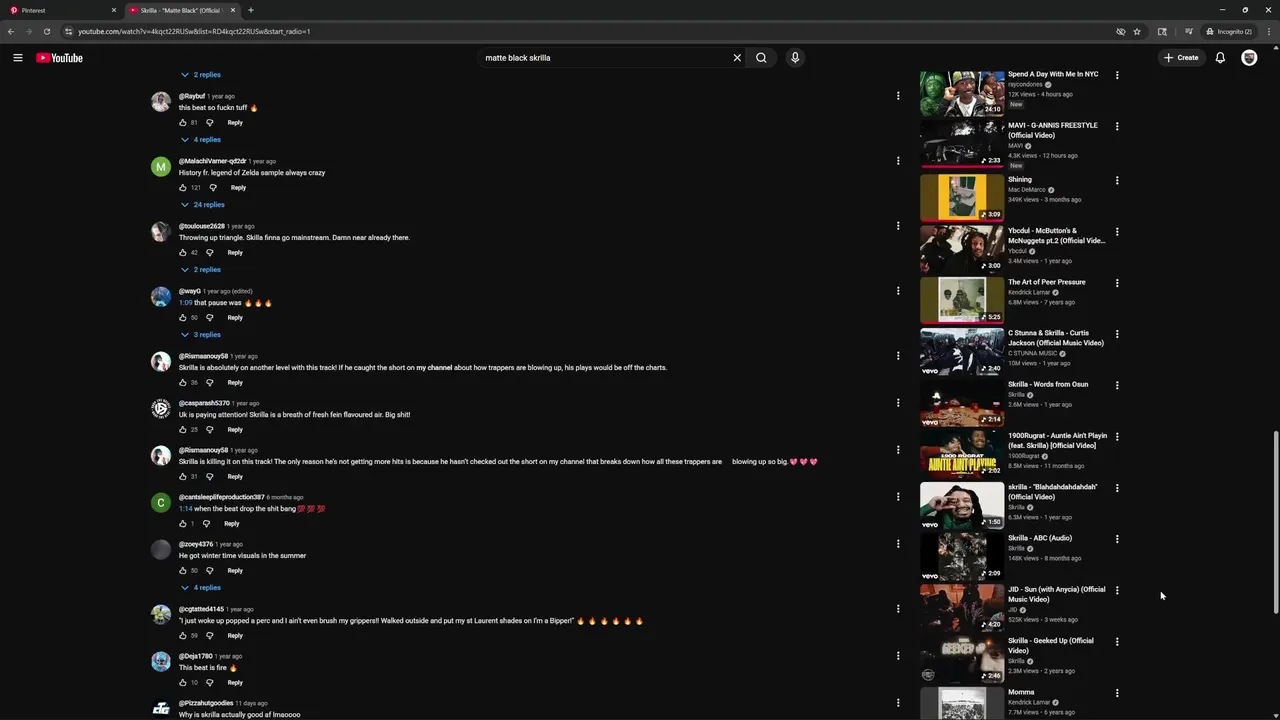Close the Skrilla 'Matte Black' tab

pos(233,10)
